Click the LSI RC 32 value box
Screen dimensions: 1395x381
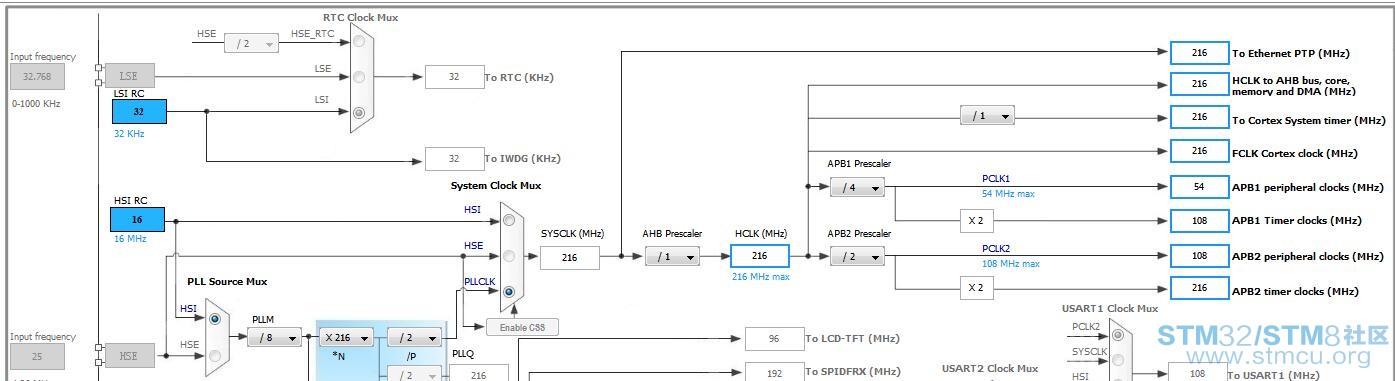click(138, 112)
